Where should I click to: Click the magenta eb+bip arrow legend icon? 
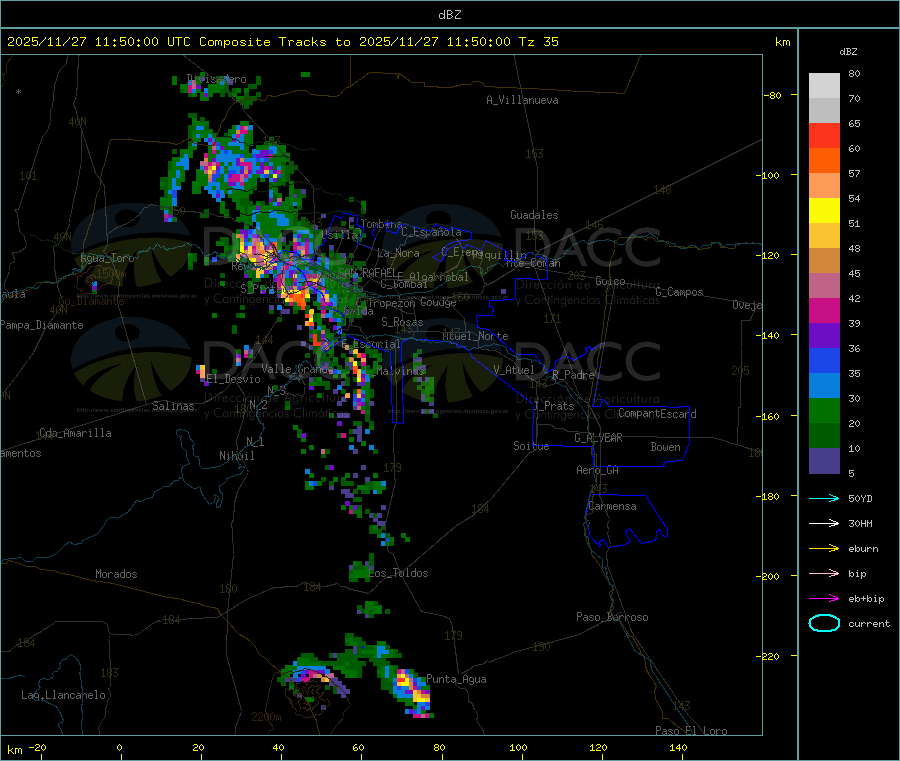[824, 599]
